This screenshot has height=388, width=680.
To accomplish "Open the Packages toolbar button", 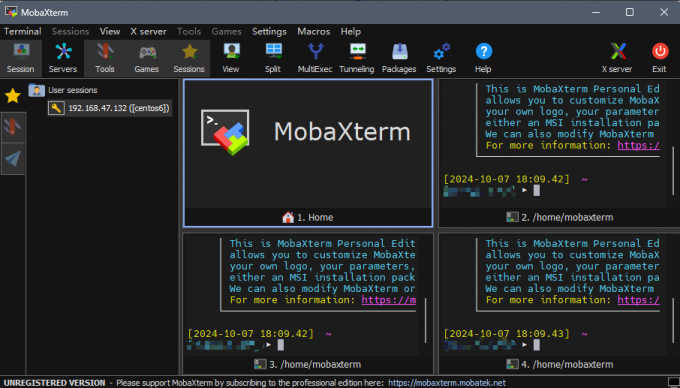I will click(399, 59).
